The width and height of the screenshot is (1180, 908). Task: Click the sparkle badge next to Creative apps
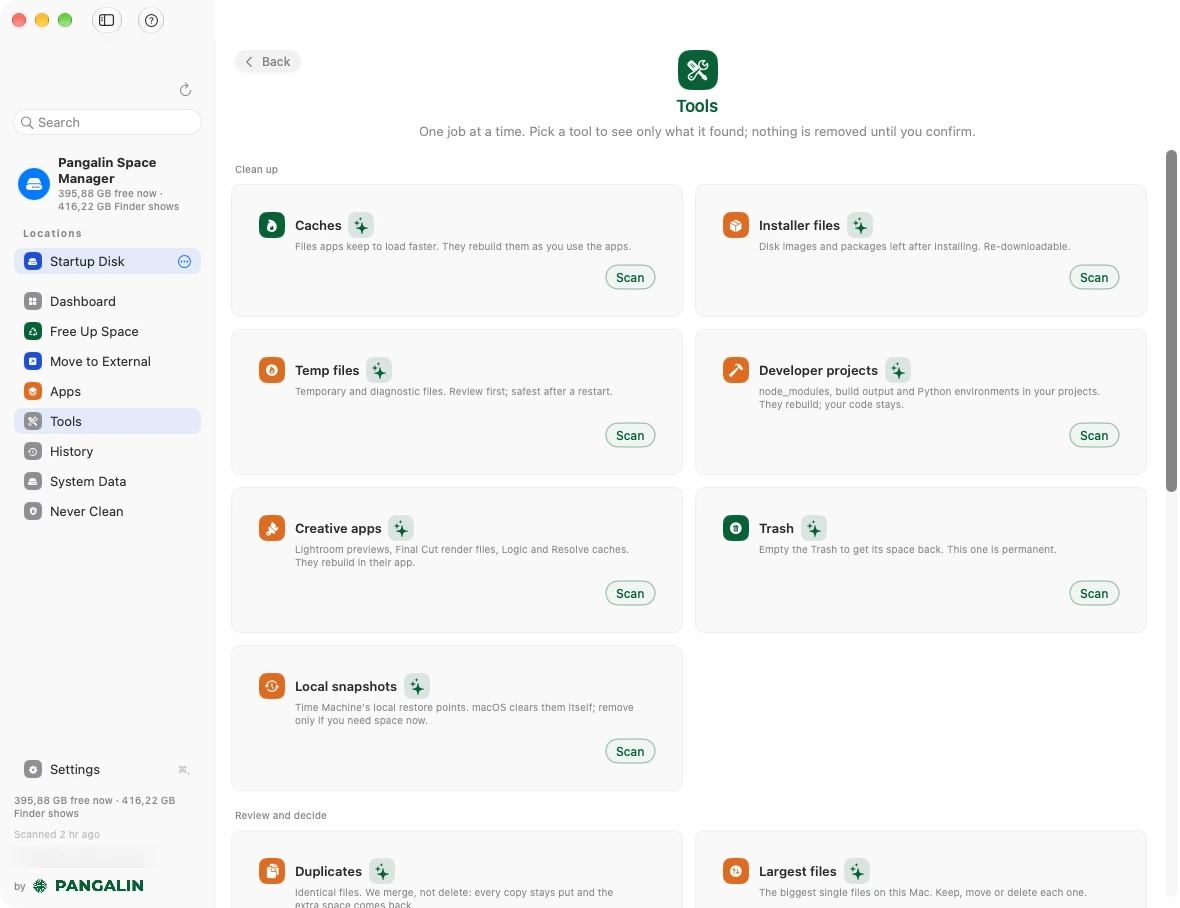[400, 528]
